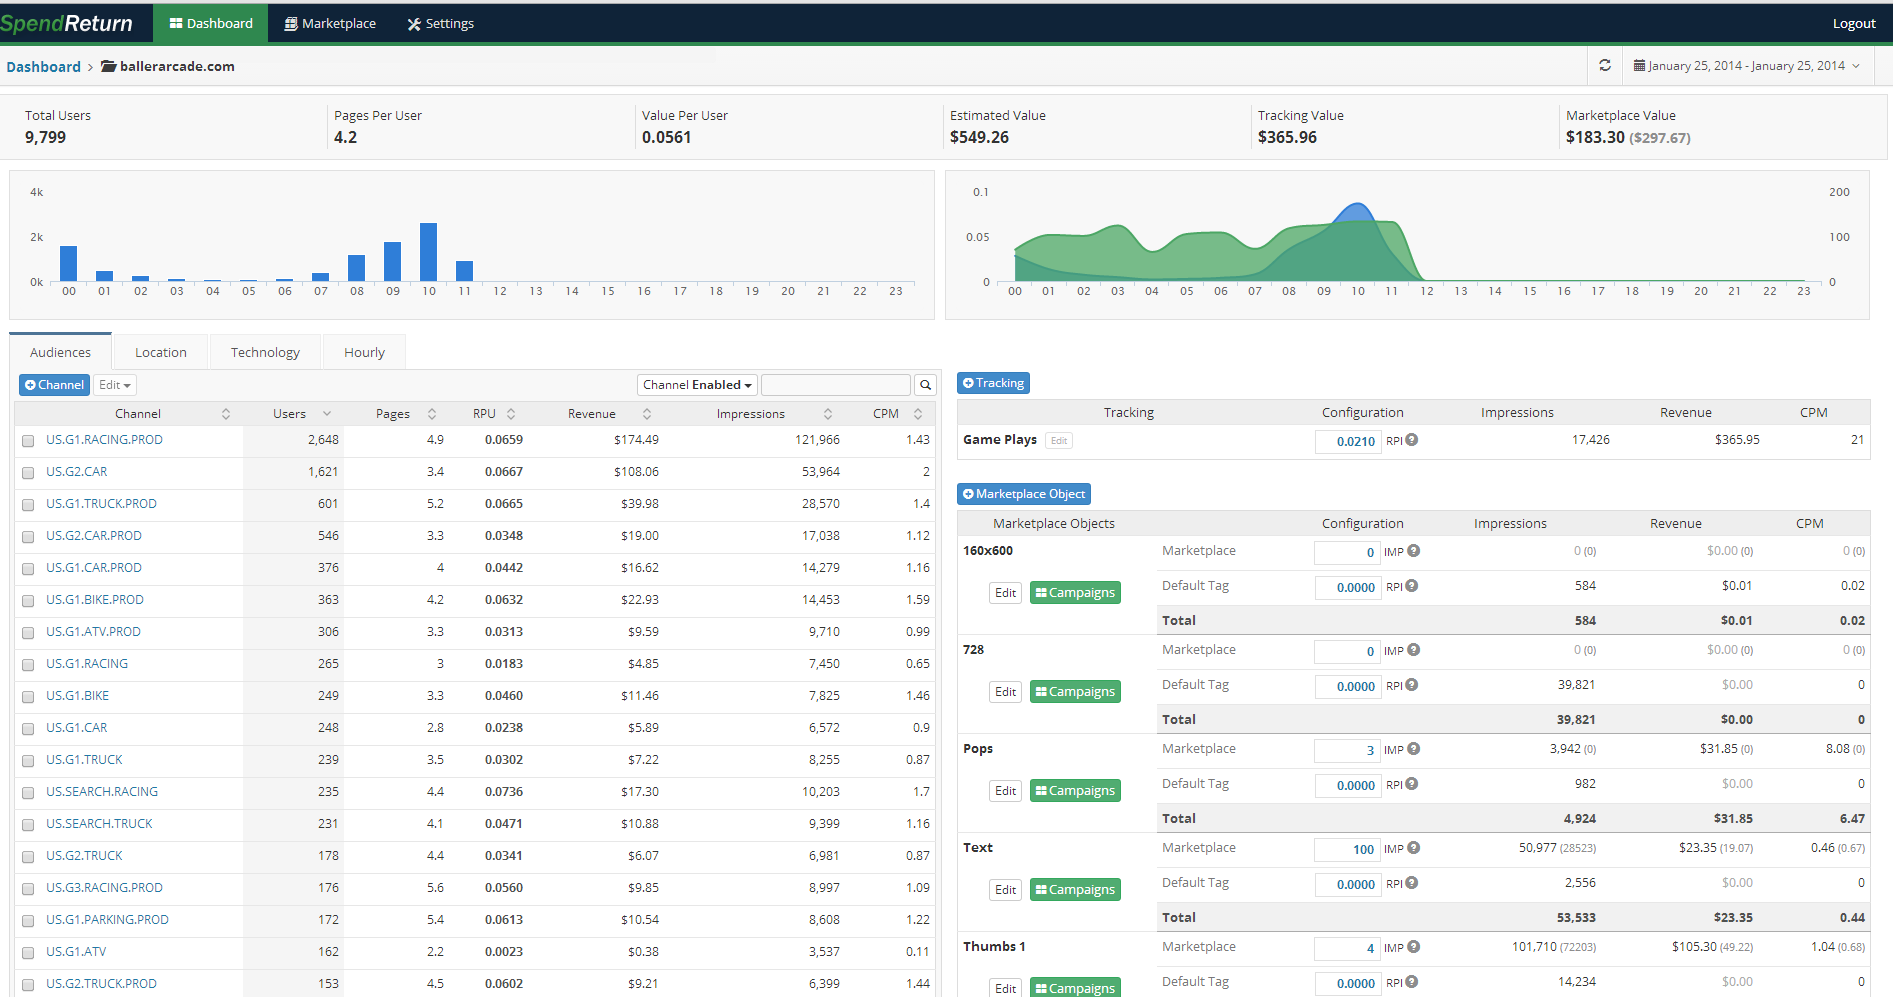Click the Marketplace Object add button
Screen dimensions: 1893x997
pos(1023,493)
